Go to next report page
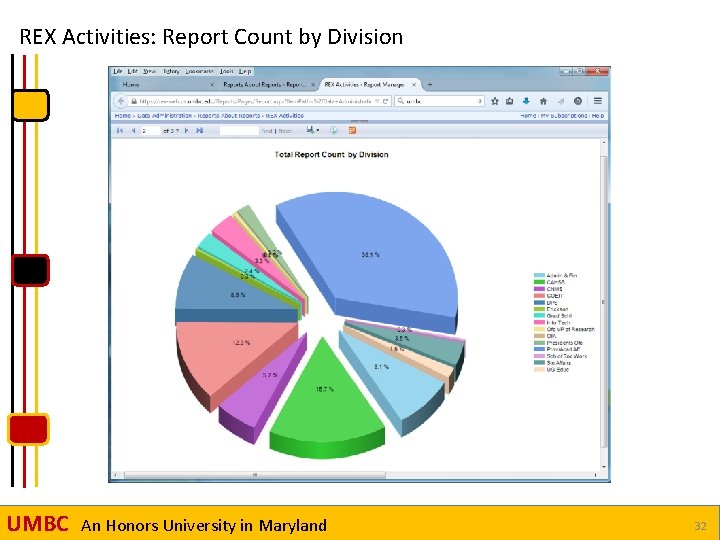The width and height of the screenshot is (720, 540). coord(186,131)
